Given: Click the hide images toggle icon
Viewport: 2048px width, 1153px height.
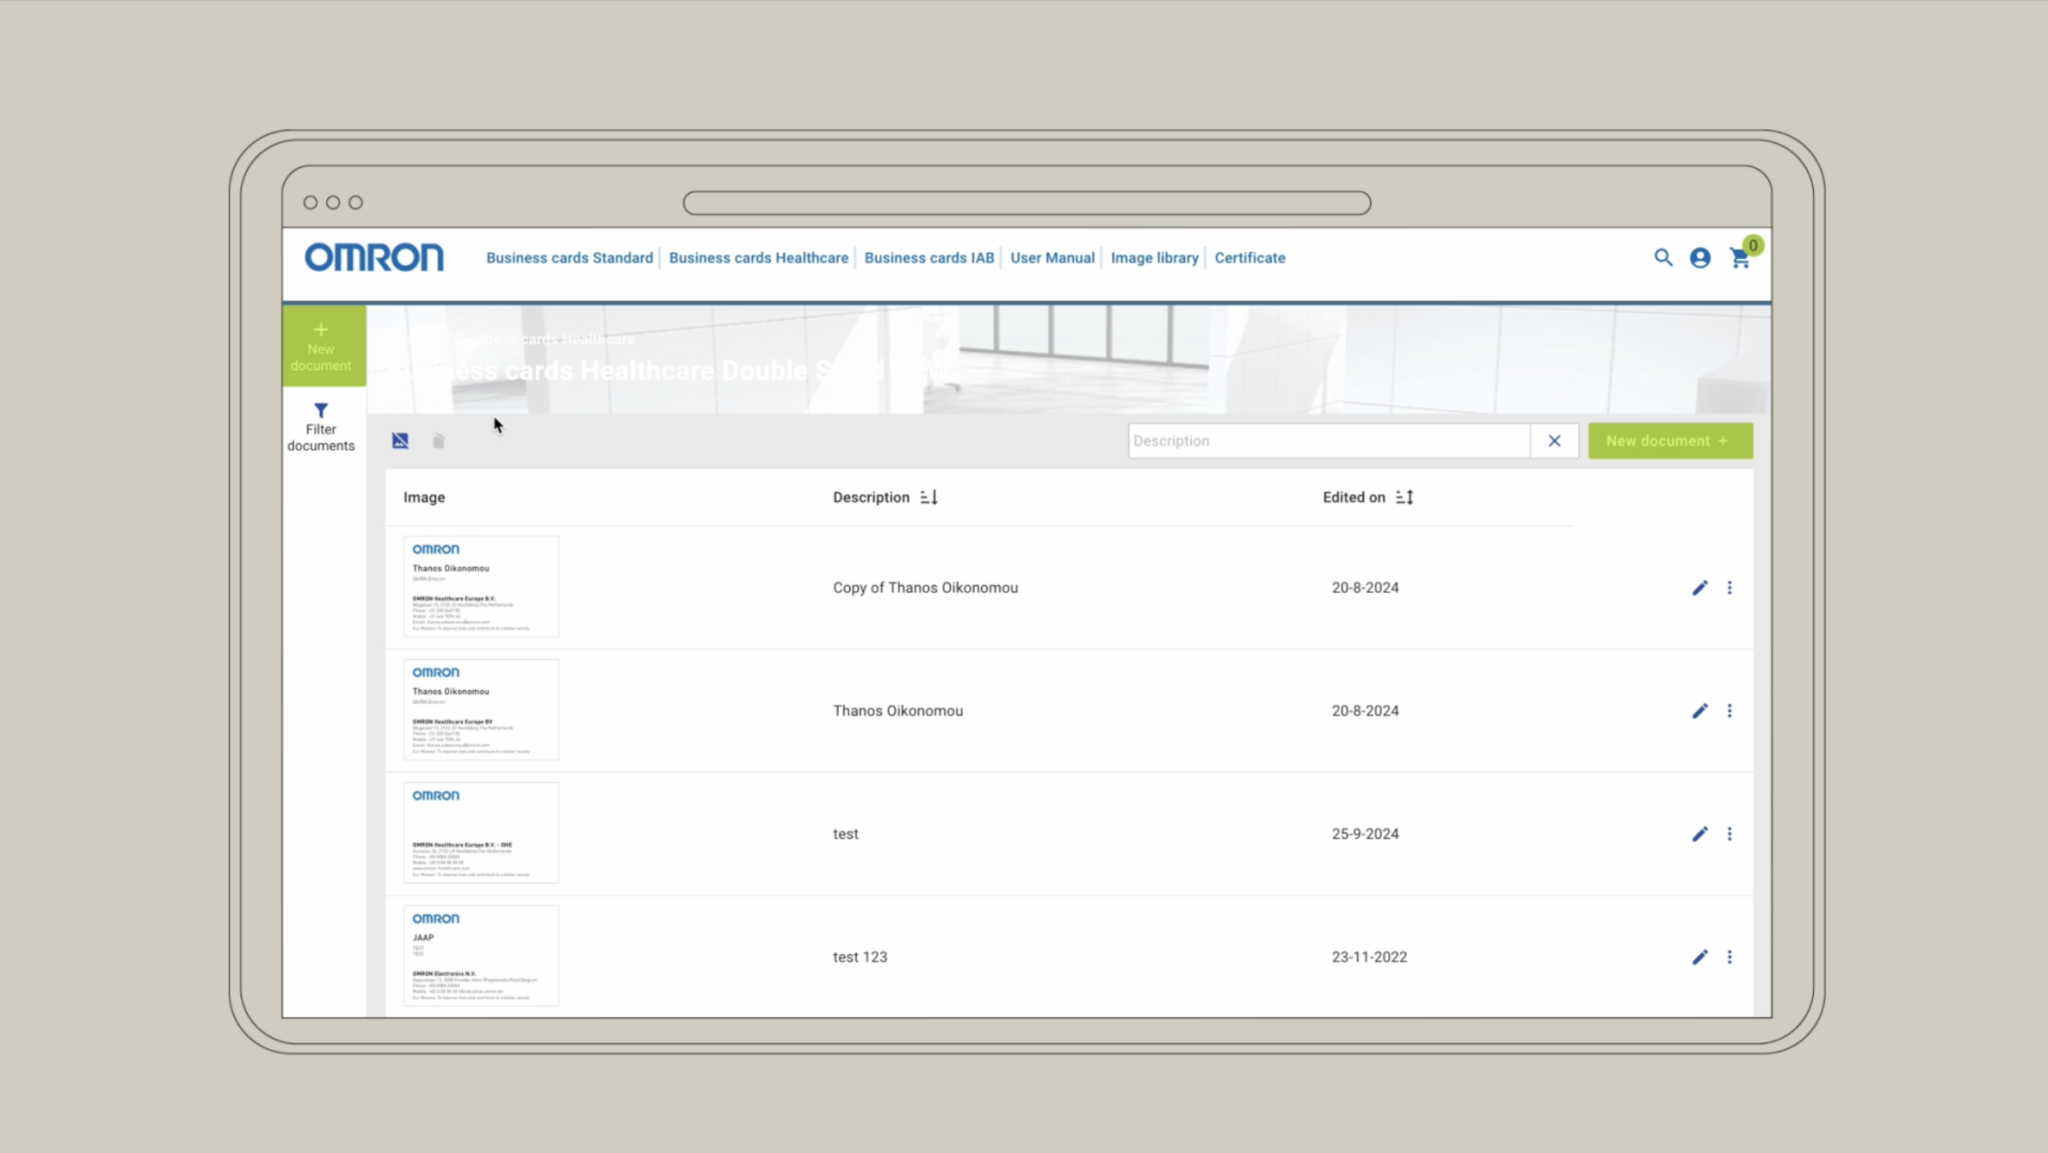Looking at the screenshot, I should pos(400,441).
